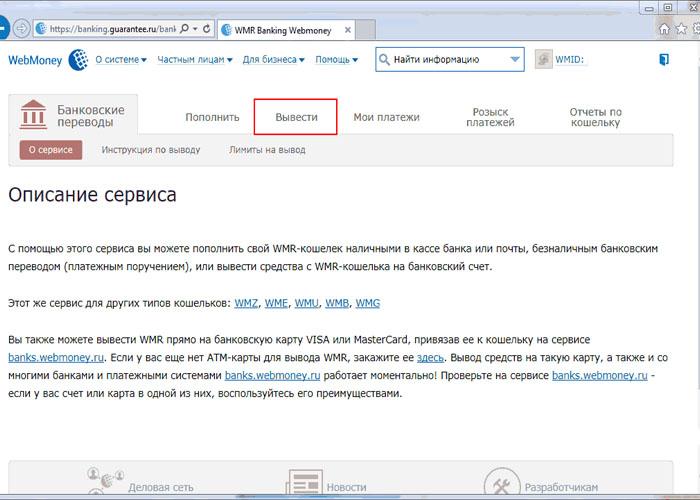Open the Новости footer link
700x500 pixels.
tap(346, 487)
